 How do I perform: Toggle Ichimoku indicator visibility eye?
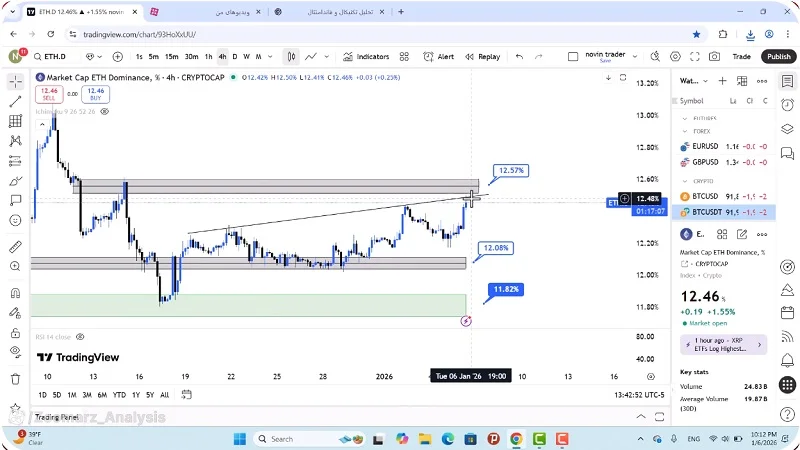pos(104,111)
